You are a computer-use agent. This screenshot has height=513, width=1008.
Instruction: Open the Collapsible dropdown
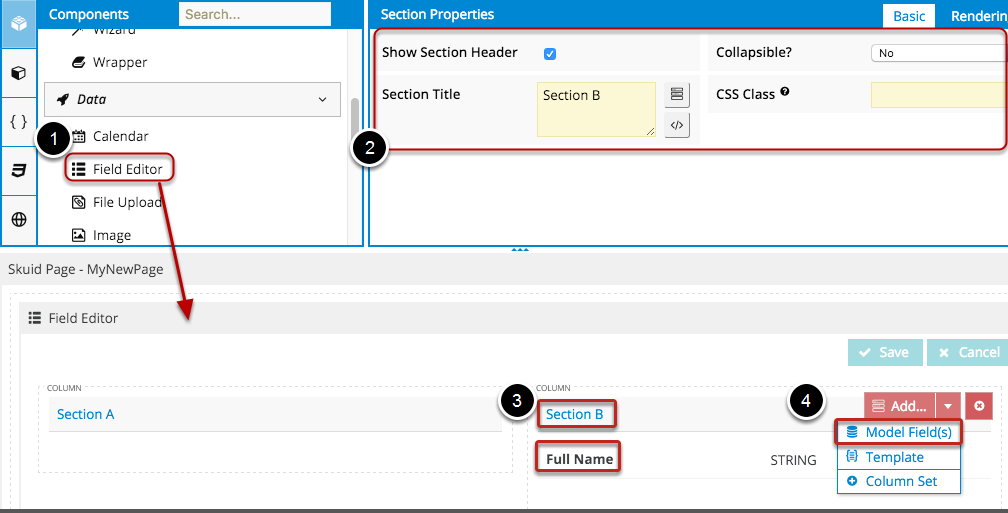(x=938, y=53)
